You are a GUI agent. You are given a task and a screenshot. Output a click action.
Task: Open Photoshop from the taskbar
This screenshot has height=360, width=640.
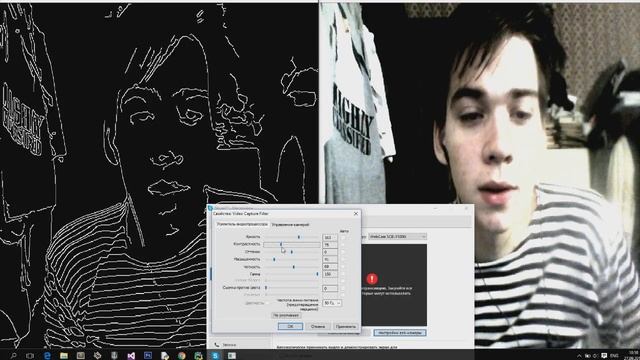point(148,356)
